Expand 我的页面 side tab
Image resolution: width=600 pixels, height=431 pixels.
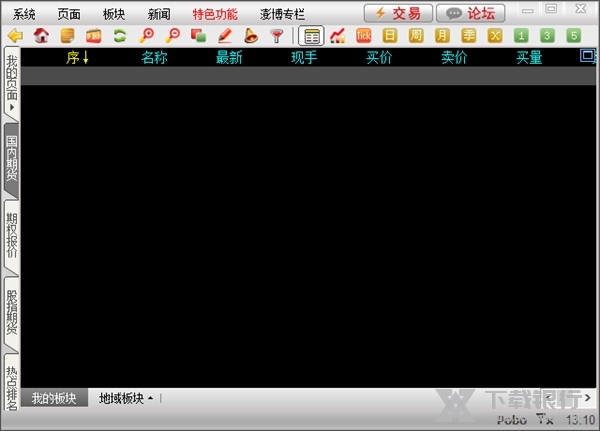click(11, 83)
